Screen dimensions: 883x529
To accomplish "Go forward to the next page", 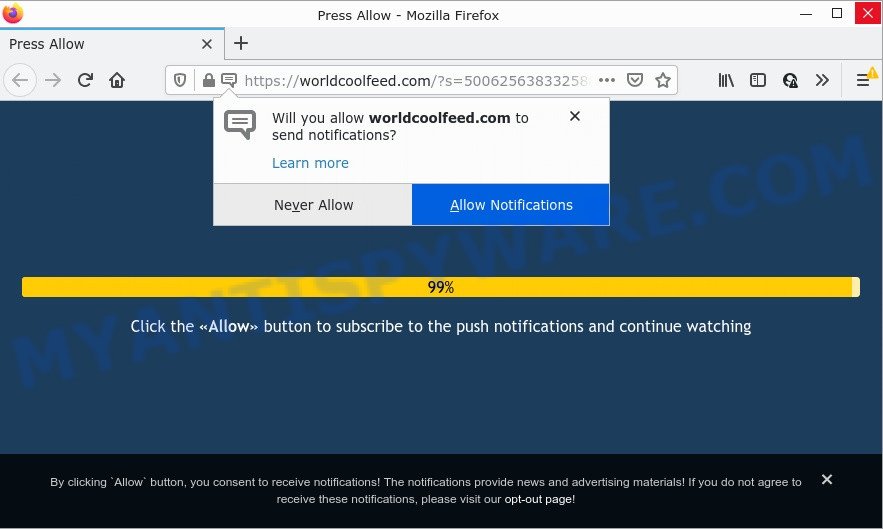I will click(53, 81).
